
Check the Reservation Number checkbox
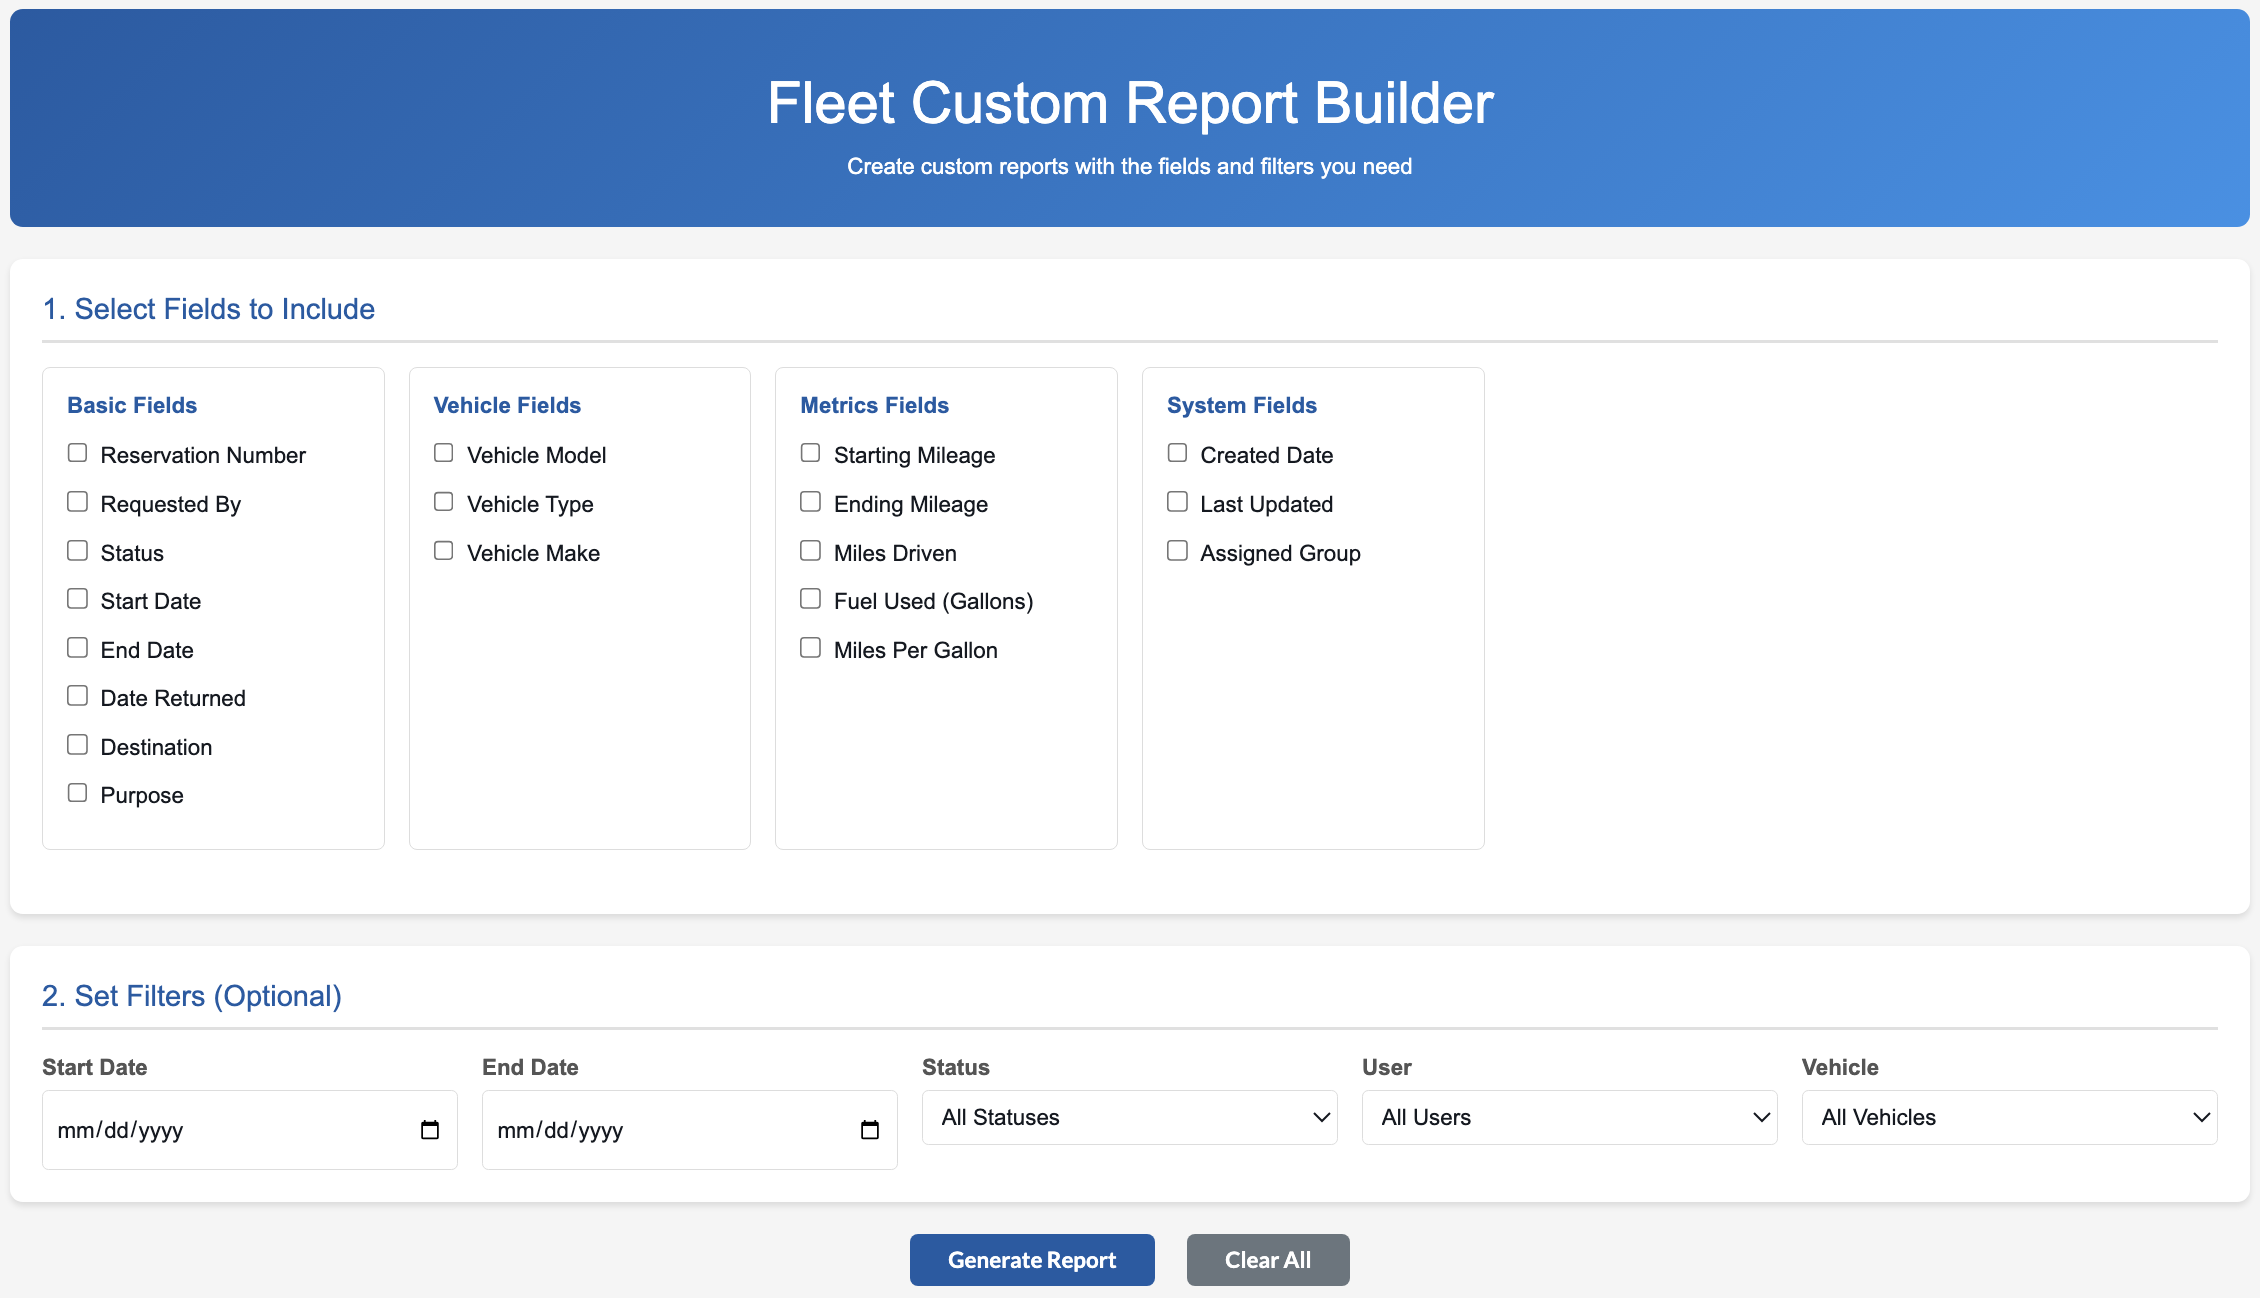tap(77, 453)
